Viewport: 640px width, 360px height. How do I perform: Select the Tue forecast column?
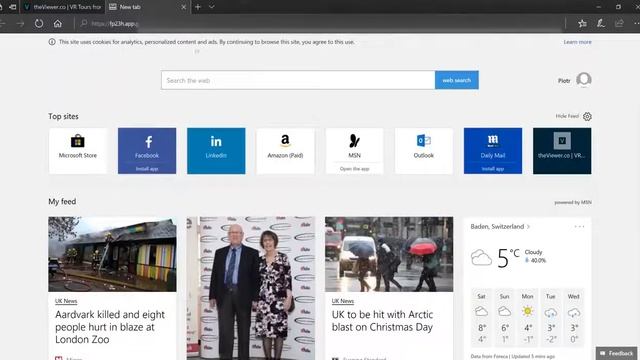point(551,317)
